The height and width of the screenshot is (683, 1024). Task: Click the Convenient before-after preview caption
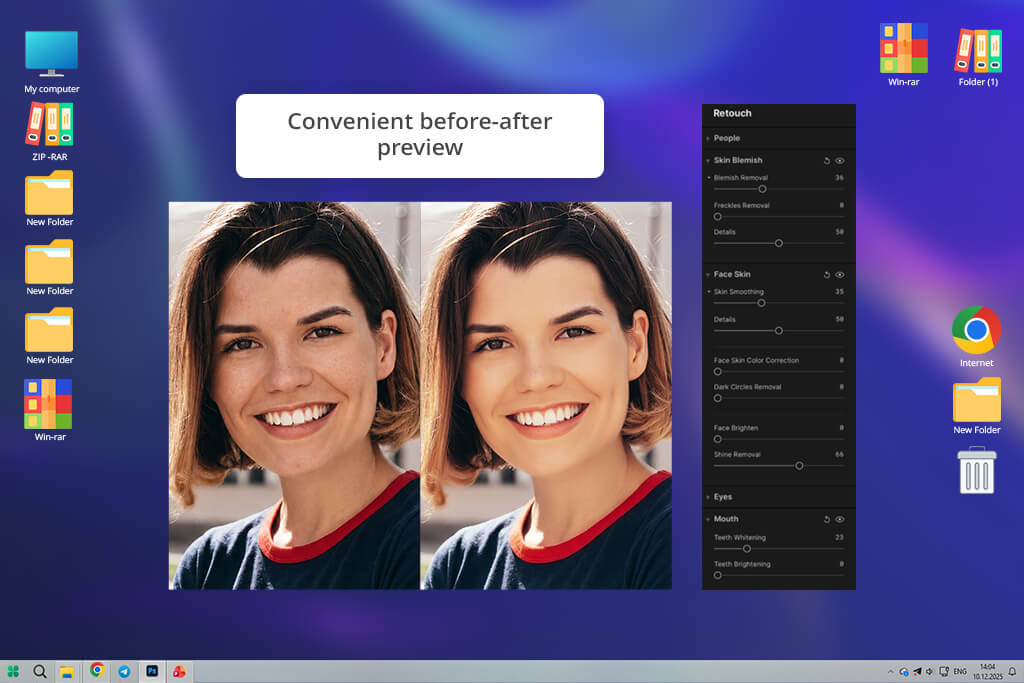coord(420,135)
